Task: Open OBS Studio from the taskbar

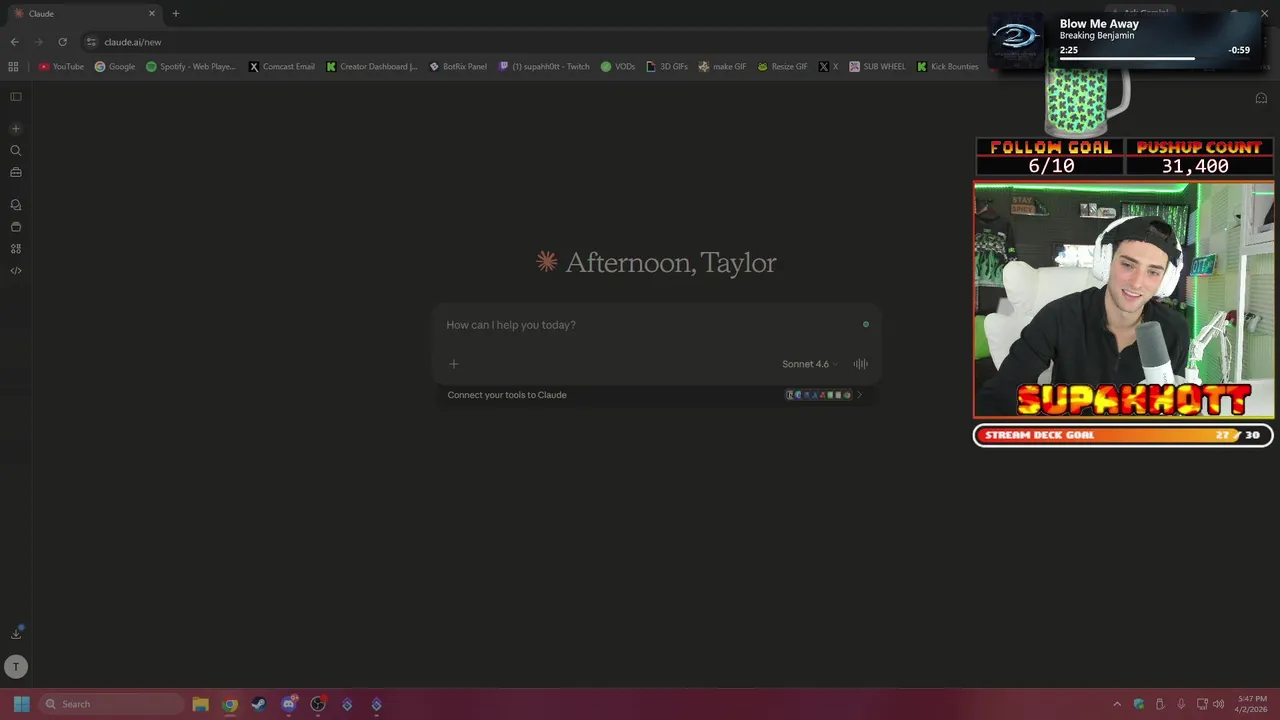Action: (x=318, y=704)
